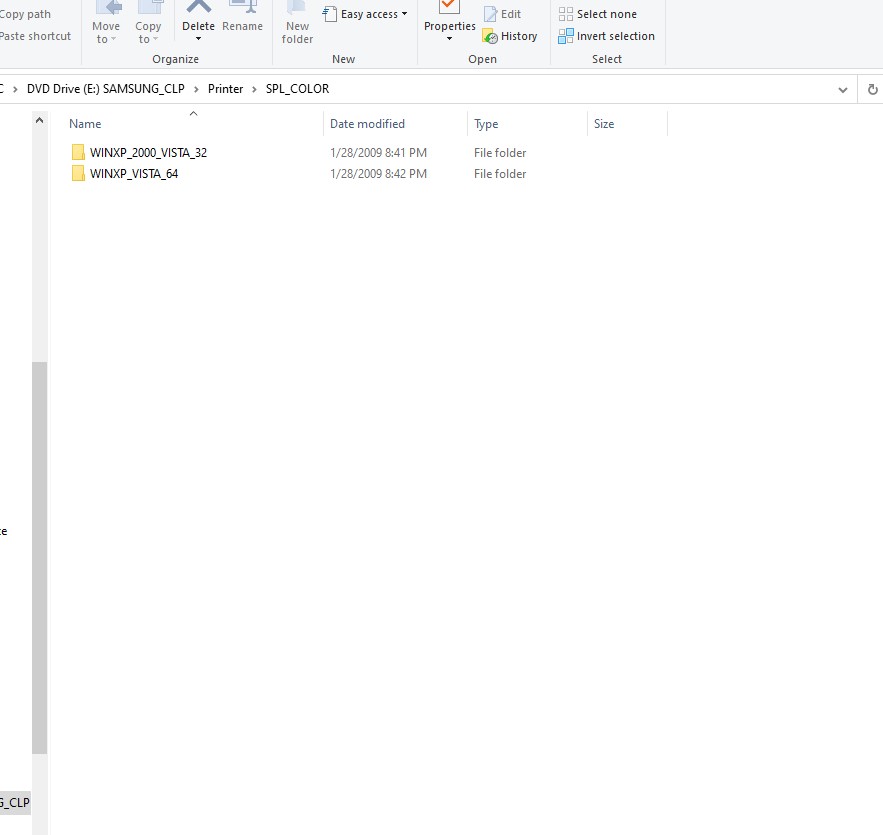Sort files by Name column header
The image size is (883, 835).
click(x=85, y=124)
